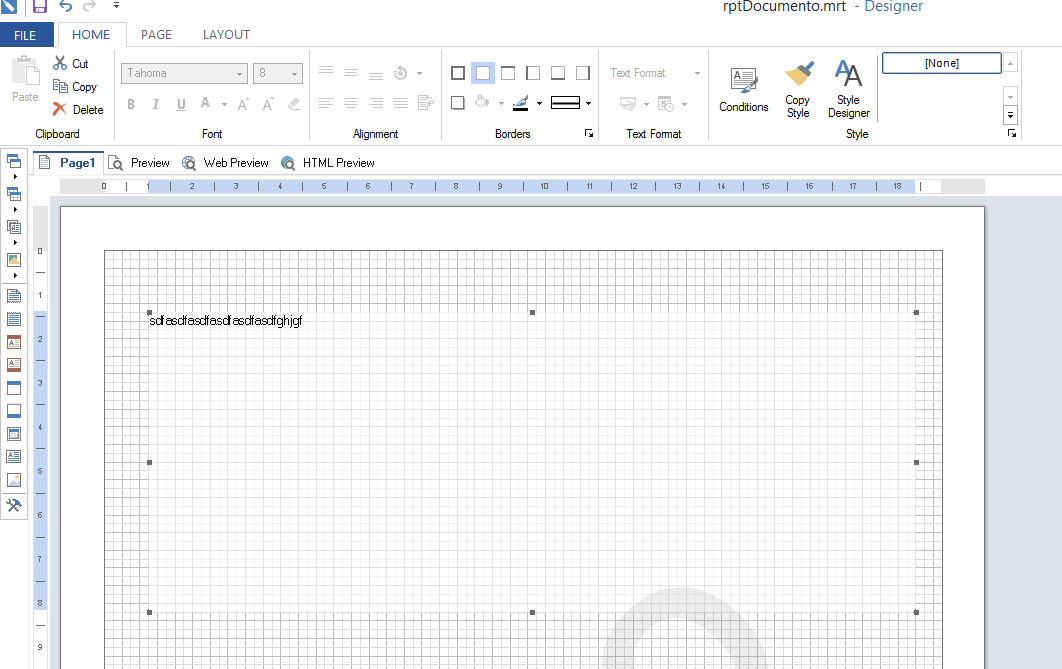Viewport: 1062px width, 669px height.
Task: Pick the Report Title band tool
Action: (14, 296)
